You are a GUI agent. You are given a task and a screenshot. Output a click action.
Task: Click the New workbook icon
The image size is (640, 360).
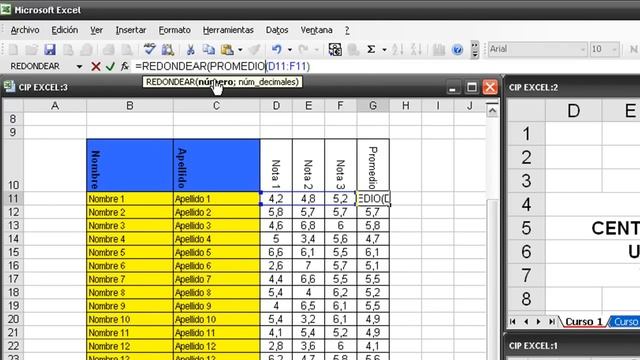13,50
